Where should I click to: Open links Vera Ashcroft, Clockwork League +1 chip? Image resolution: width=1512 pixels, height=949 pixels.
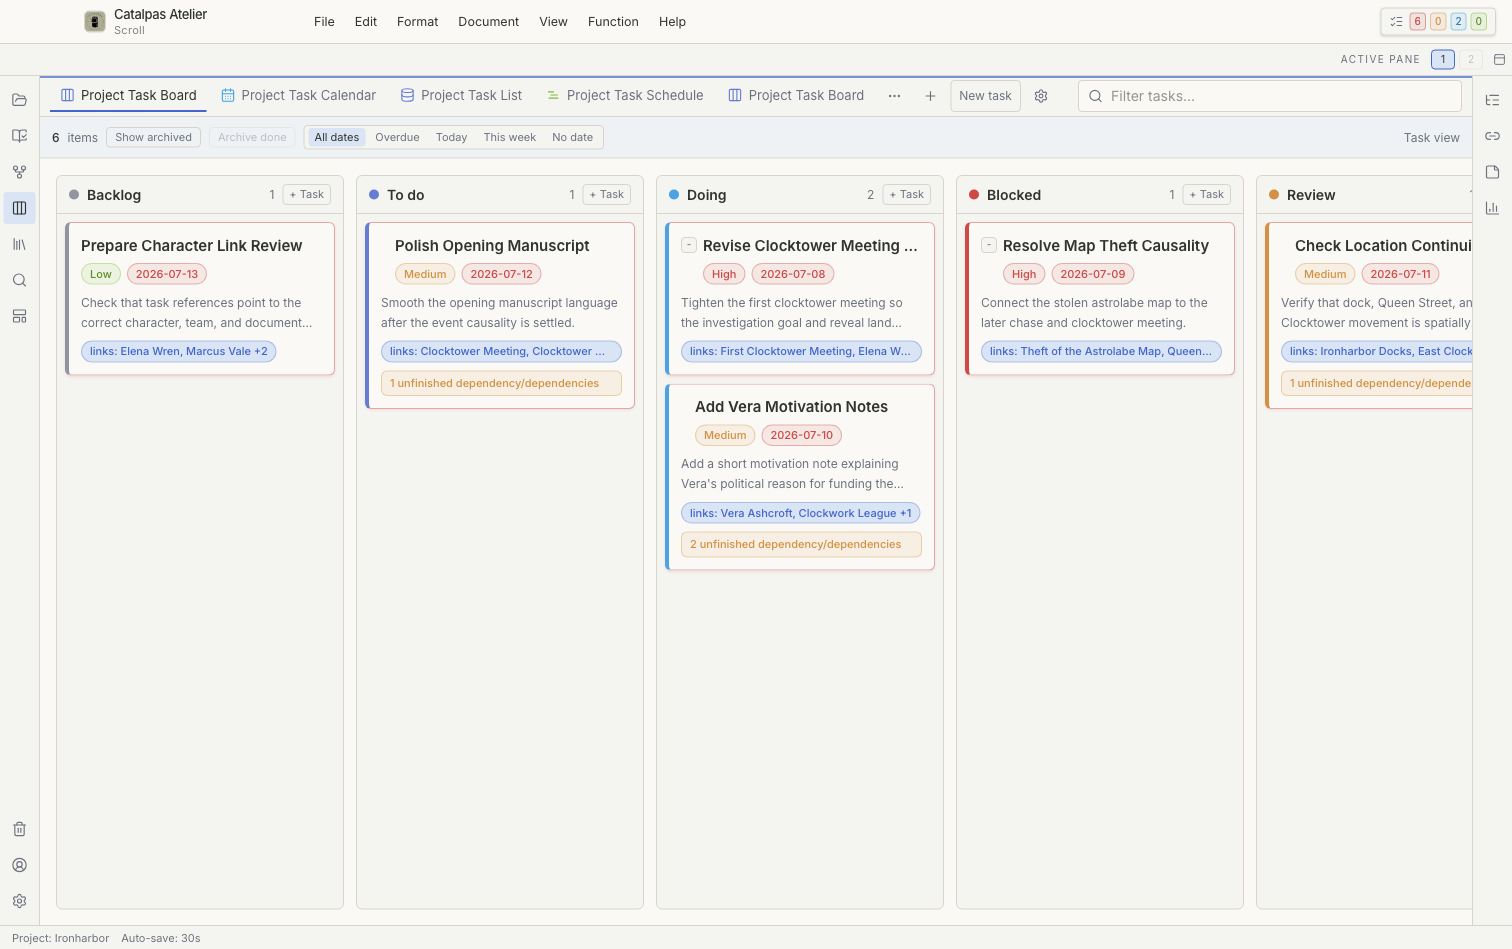(801, 513)
